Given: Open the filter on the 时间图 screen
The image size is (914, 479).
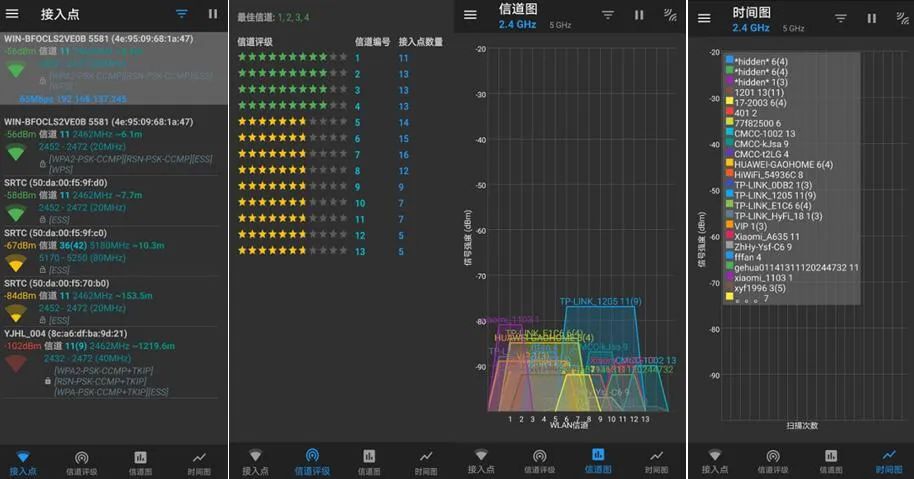Looking at the screenshot, I should 840,18.
